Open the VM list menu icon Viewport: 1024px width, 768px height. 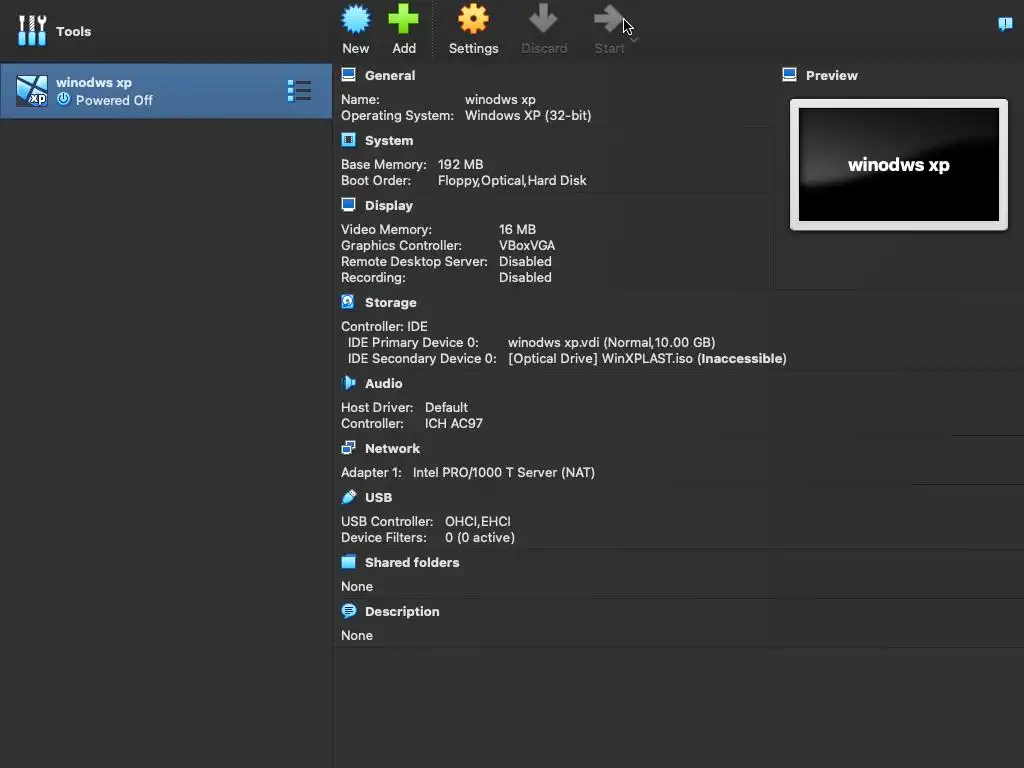tap(299, 91)
